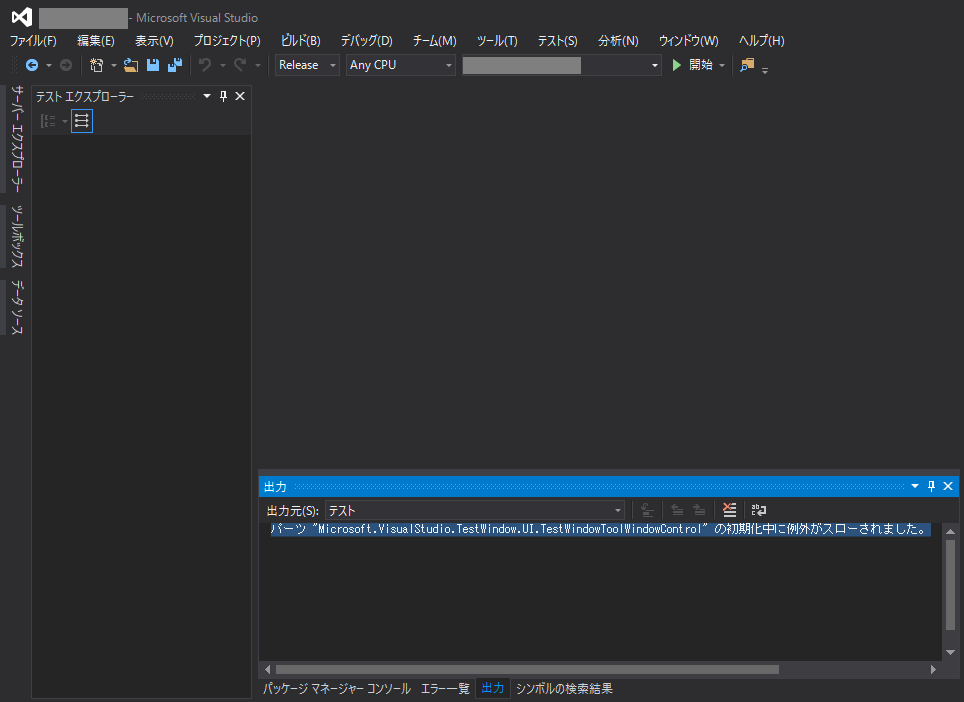The height and width of the screenshot is (702, 964).
Task: Open the ファイル(F) menu
Action: tap(33, 41)
